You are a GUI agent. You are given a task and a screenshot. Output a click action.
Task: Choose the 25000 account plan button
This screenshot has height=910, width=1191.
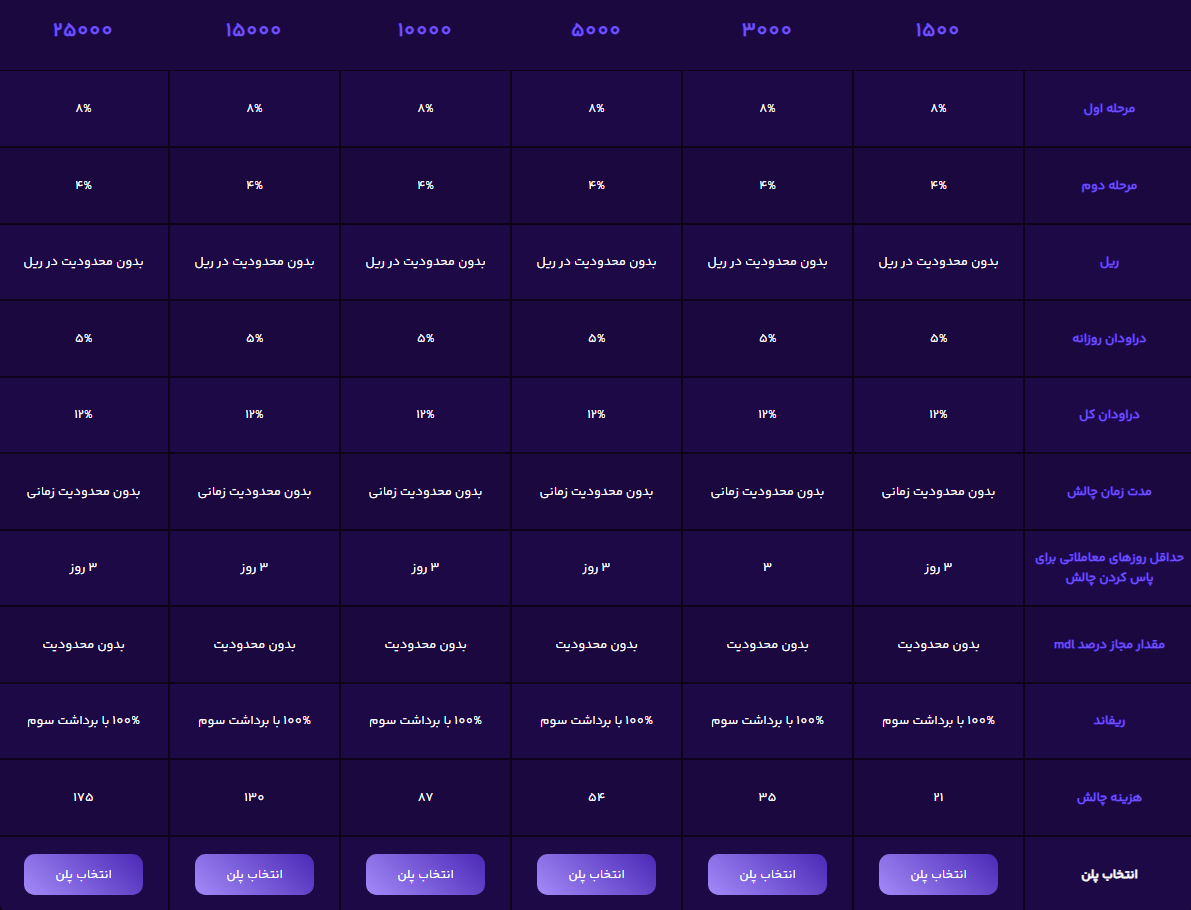tap(84, 874)
